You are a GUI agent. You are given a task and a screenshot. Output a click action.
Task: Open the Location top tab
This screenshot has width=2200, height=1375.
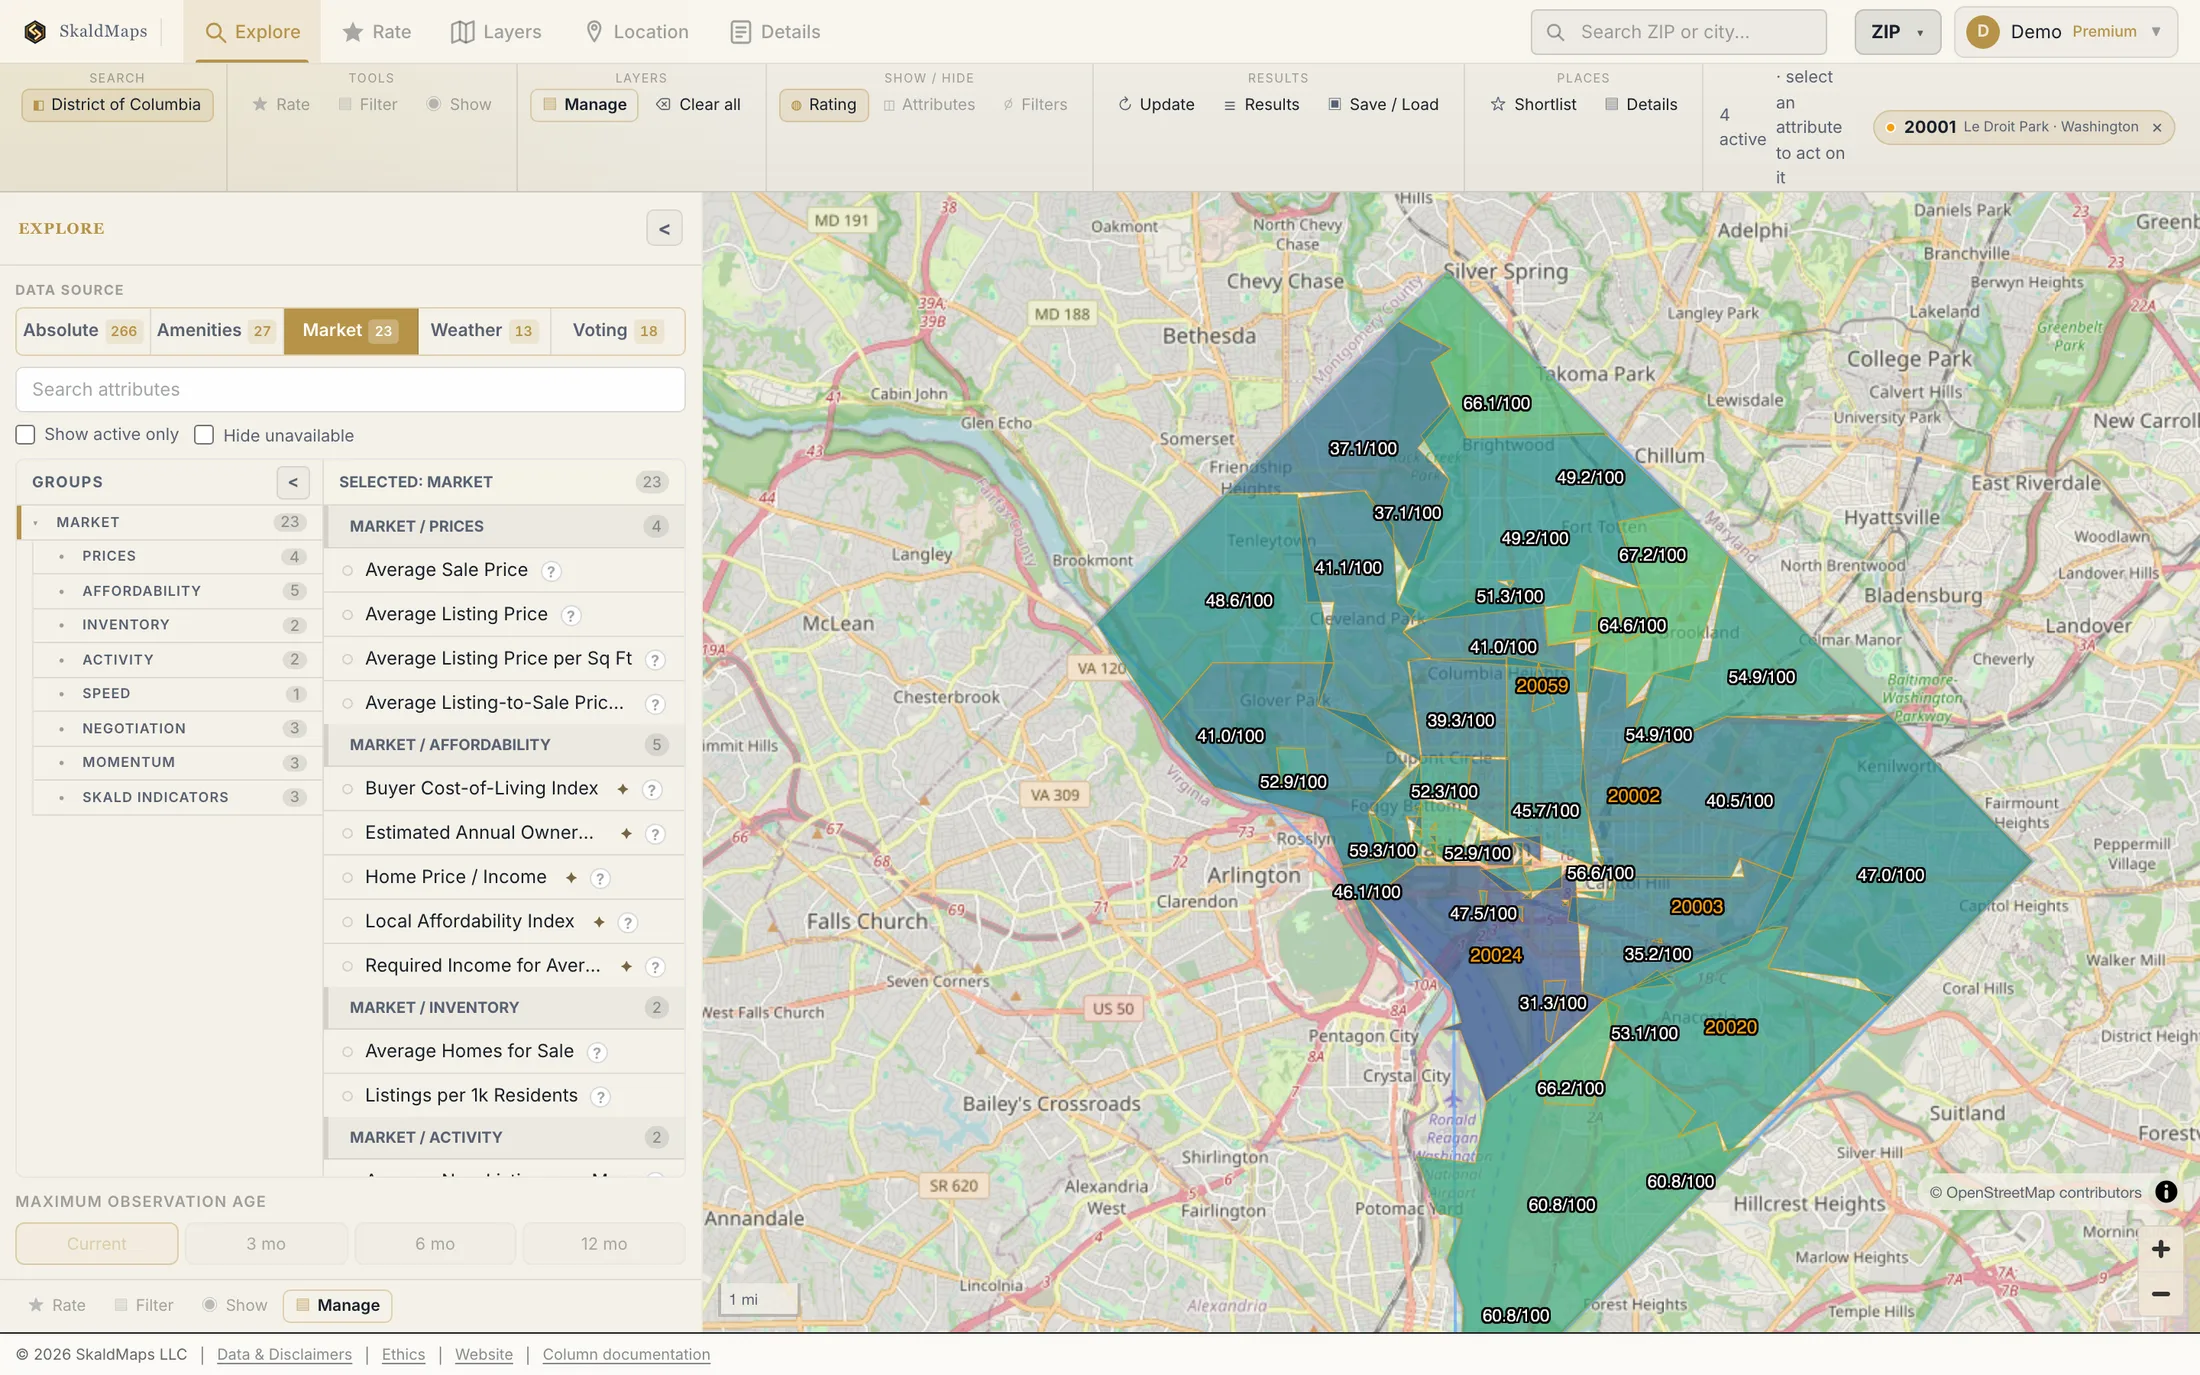point(637,32)
